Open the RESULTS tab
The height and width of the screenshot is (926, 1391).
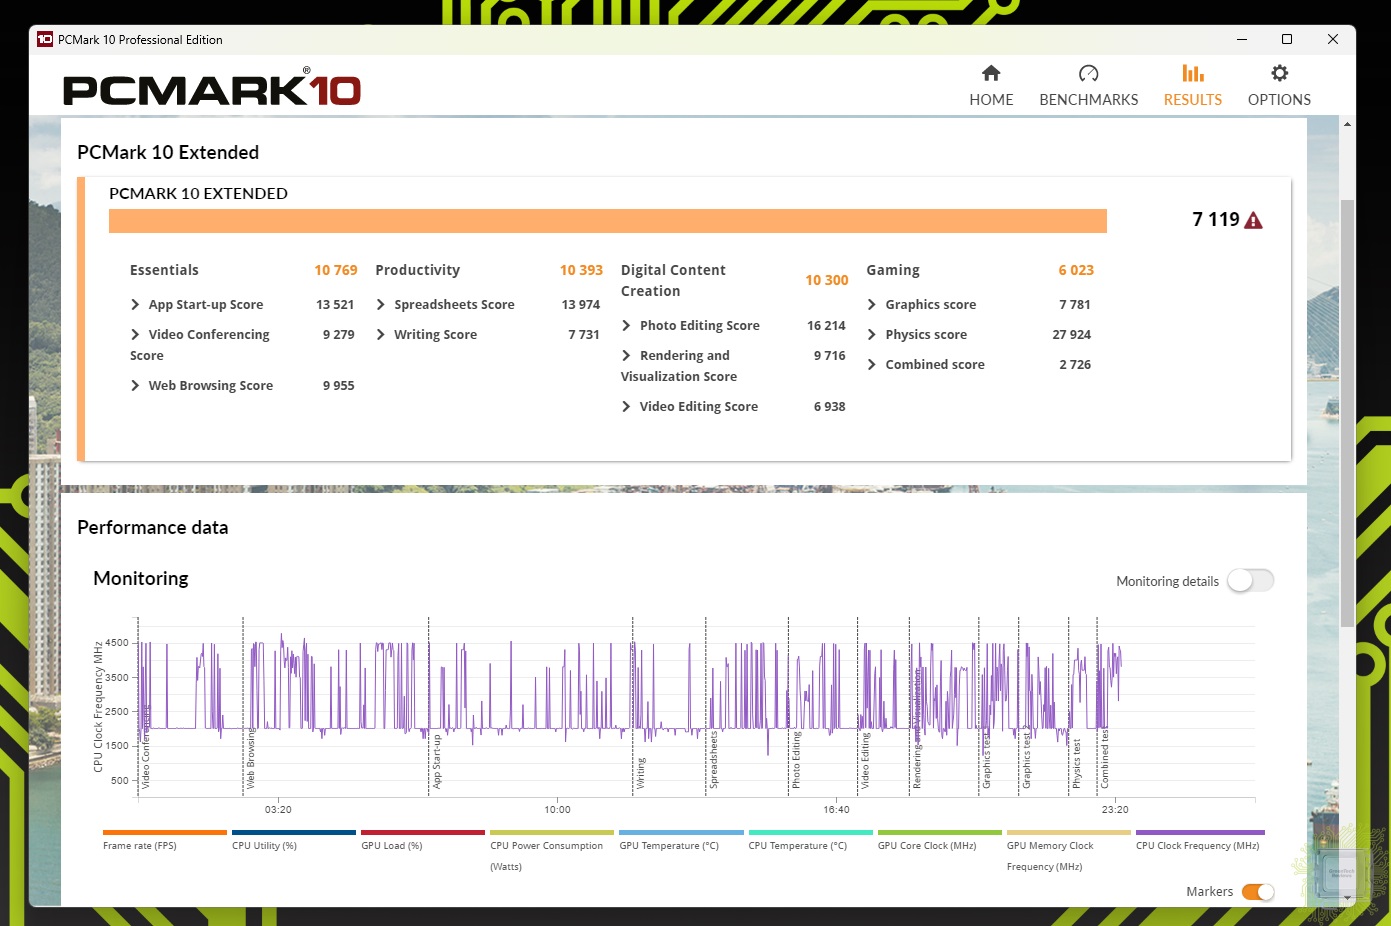tap(1192, 86)
